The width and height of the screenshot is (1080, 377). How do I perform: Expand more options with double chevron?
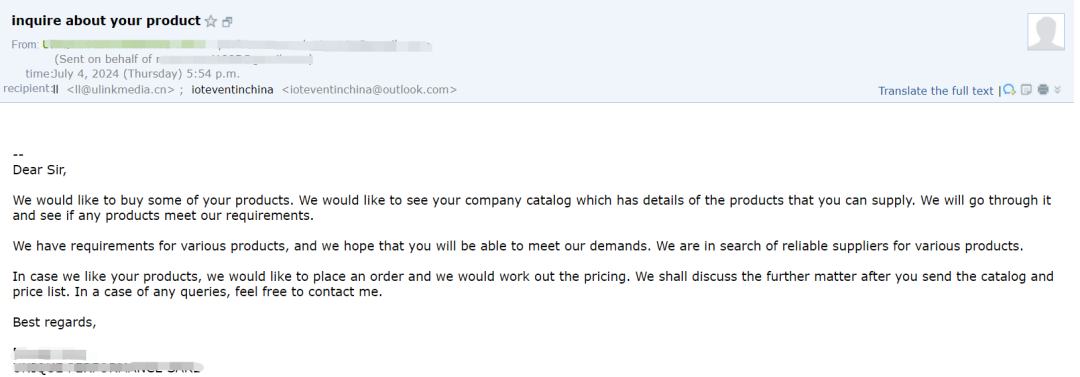pyautogui.click(x=1058, y=90)
